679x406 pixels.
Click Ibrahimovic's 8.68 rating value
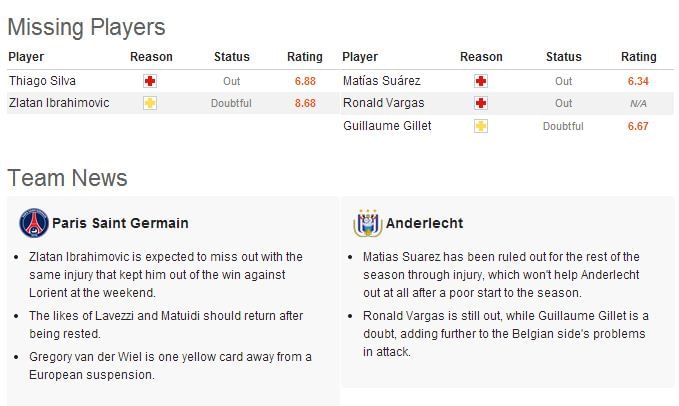click(x=305, y=103)
